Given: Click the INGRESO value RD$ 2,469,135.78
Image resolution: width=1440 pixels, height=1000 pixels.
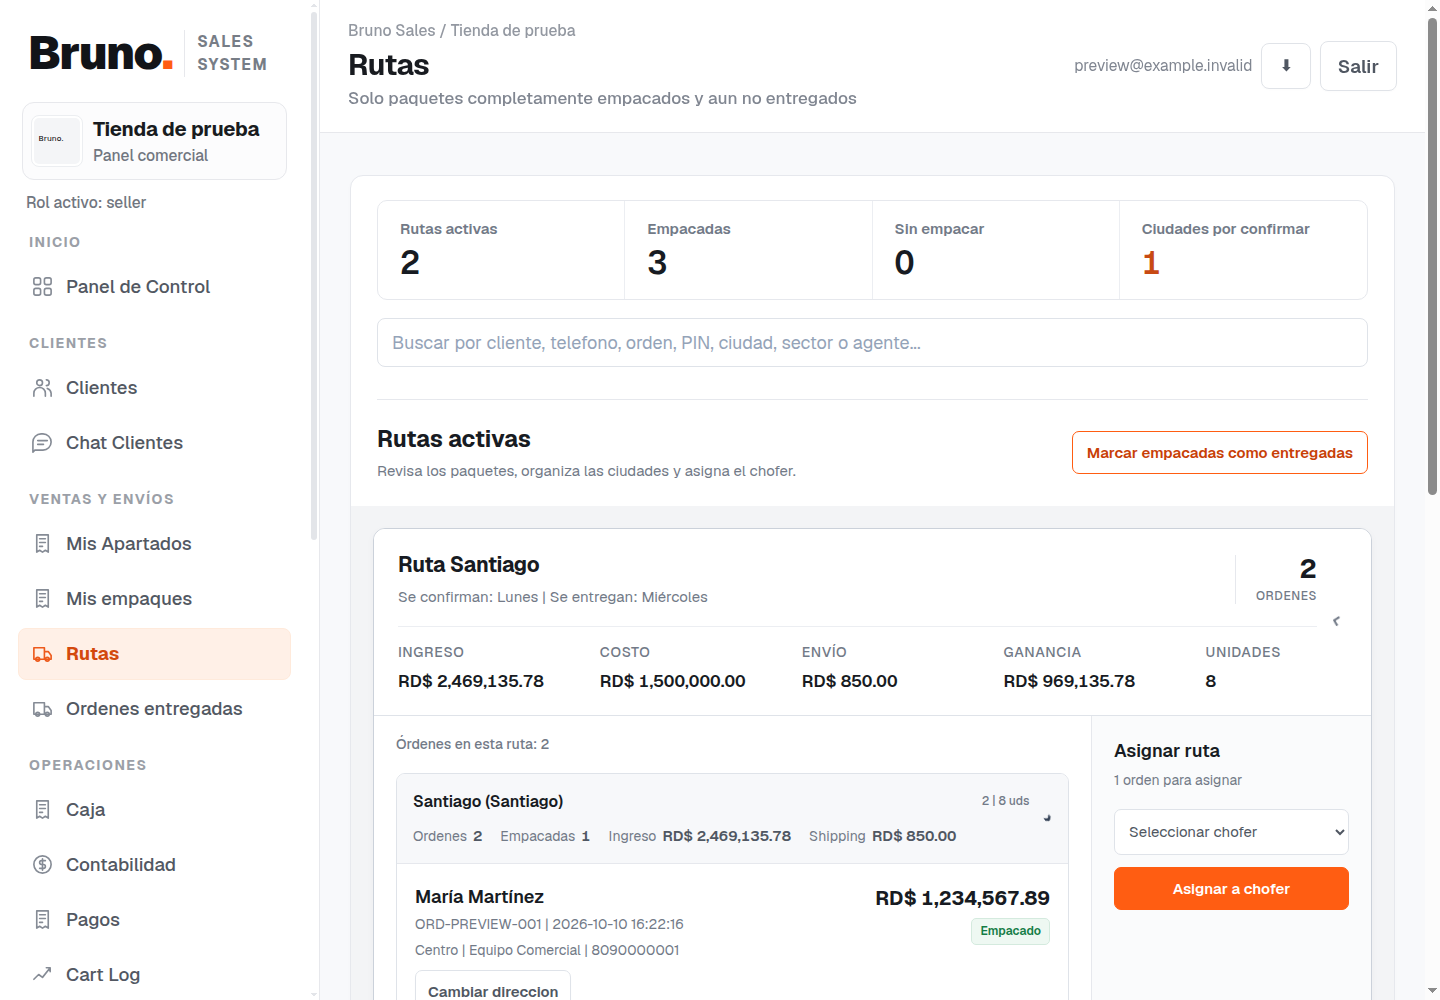Looking at the screenshot, I should [x=471, y=681].
